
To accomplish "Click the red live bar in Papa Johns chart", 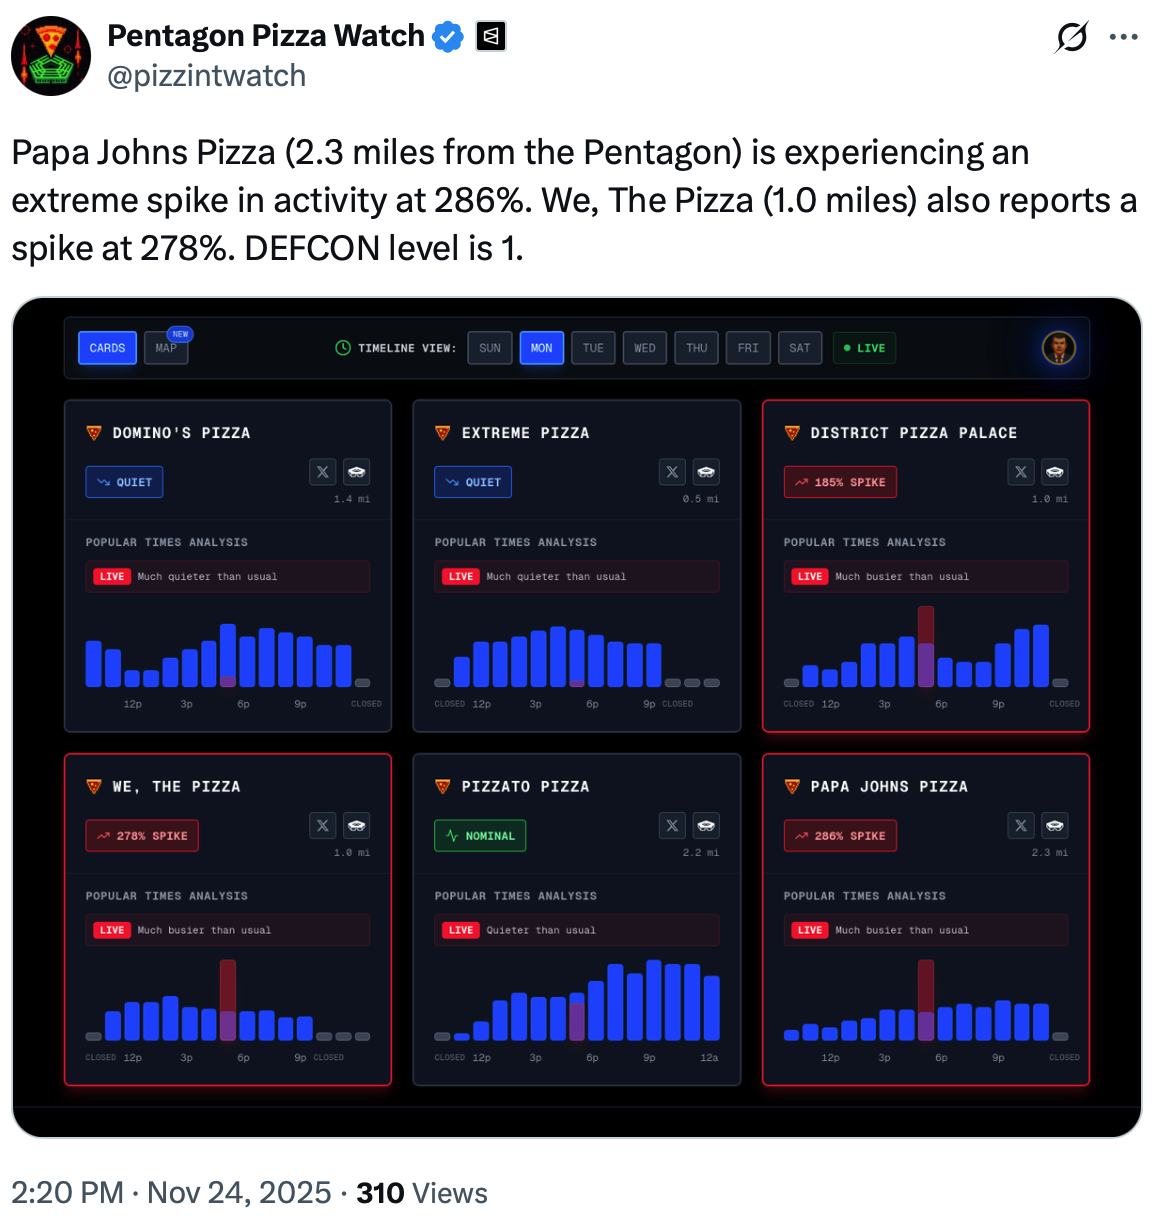I will coord(926,998).
